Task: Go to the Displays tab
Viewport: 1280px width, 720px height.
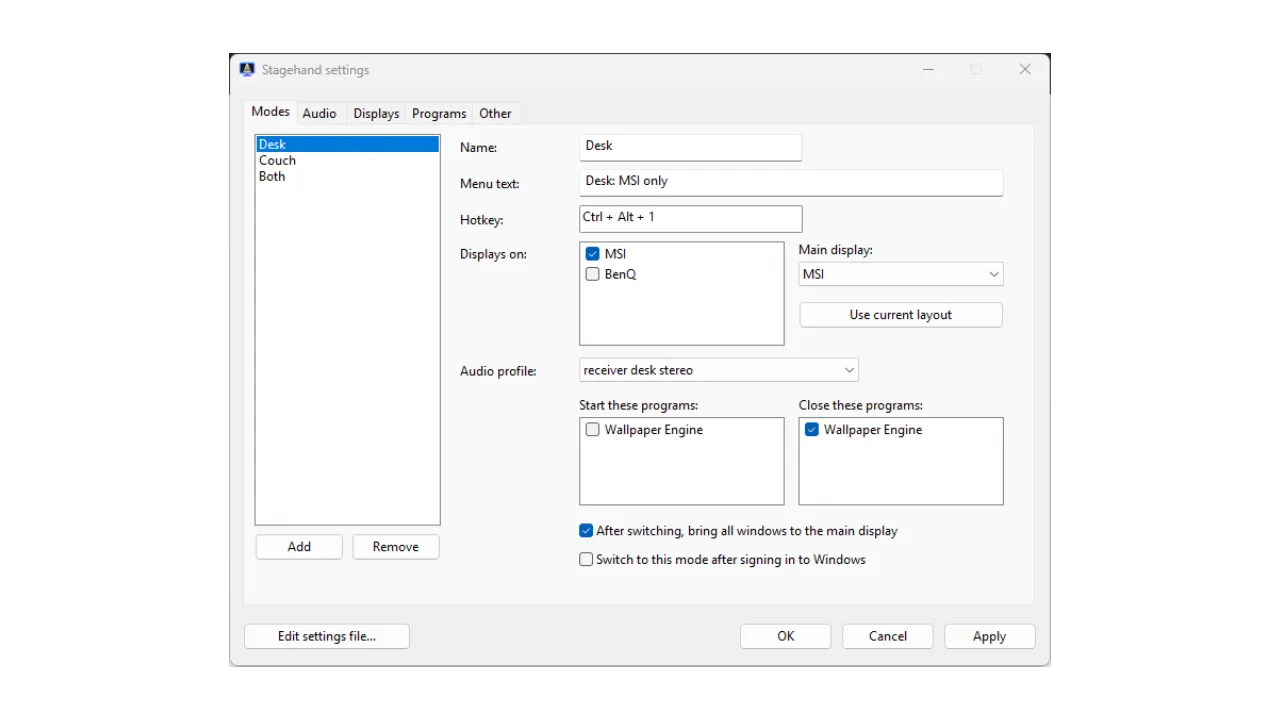Action: click(376, 114)
